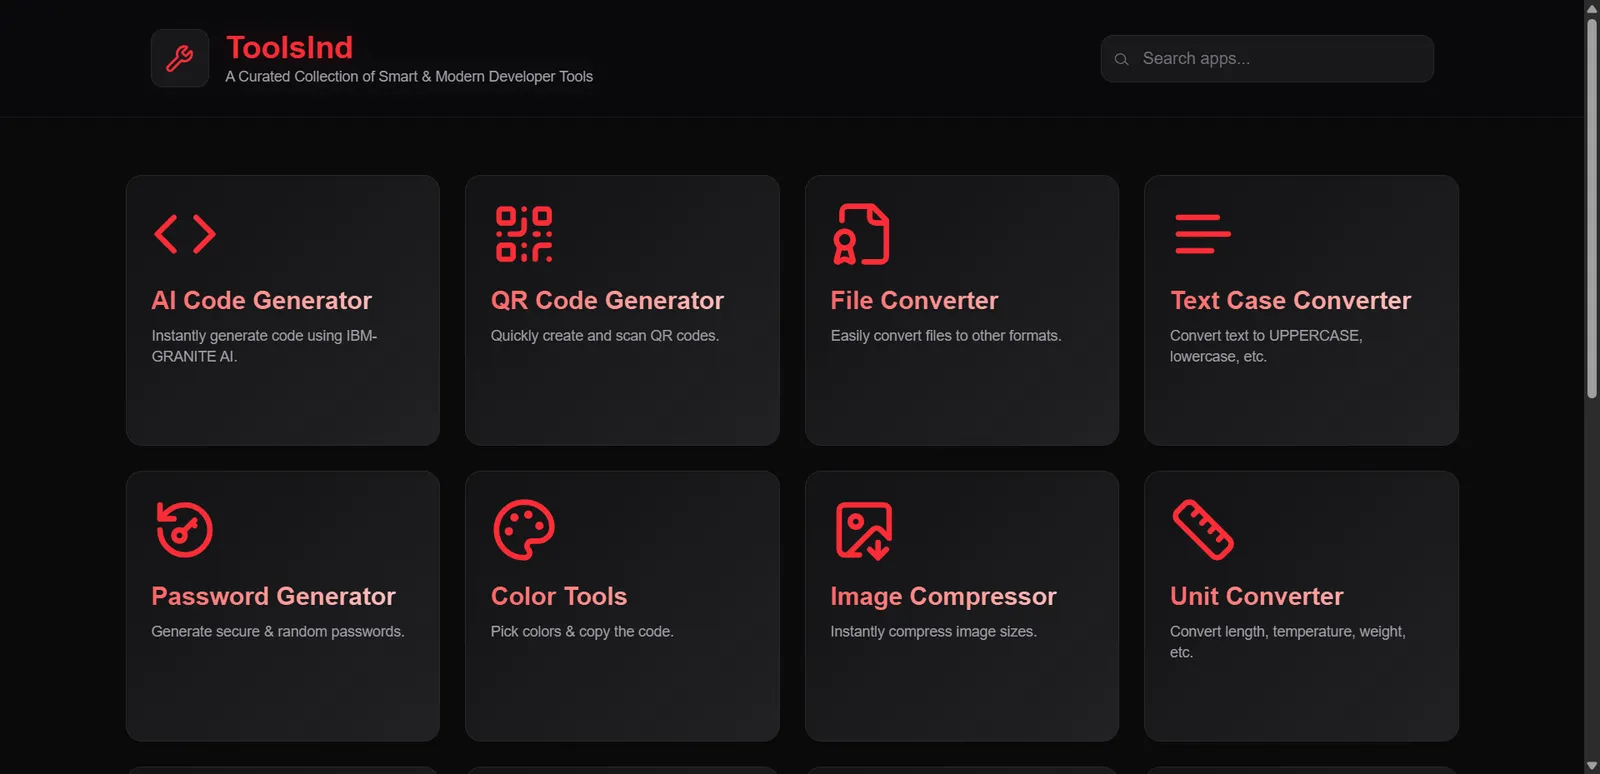Focus the Search apps input field
This screenshot has width=1600, height=774.
(1267, 59)
